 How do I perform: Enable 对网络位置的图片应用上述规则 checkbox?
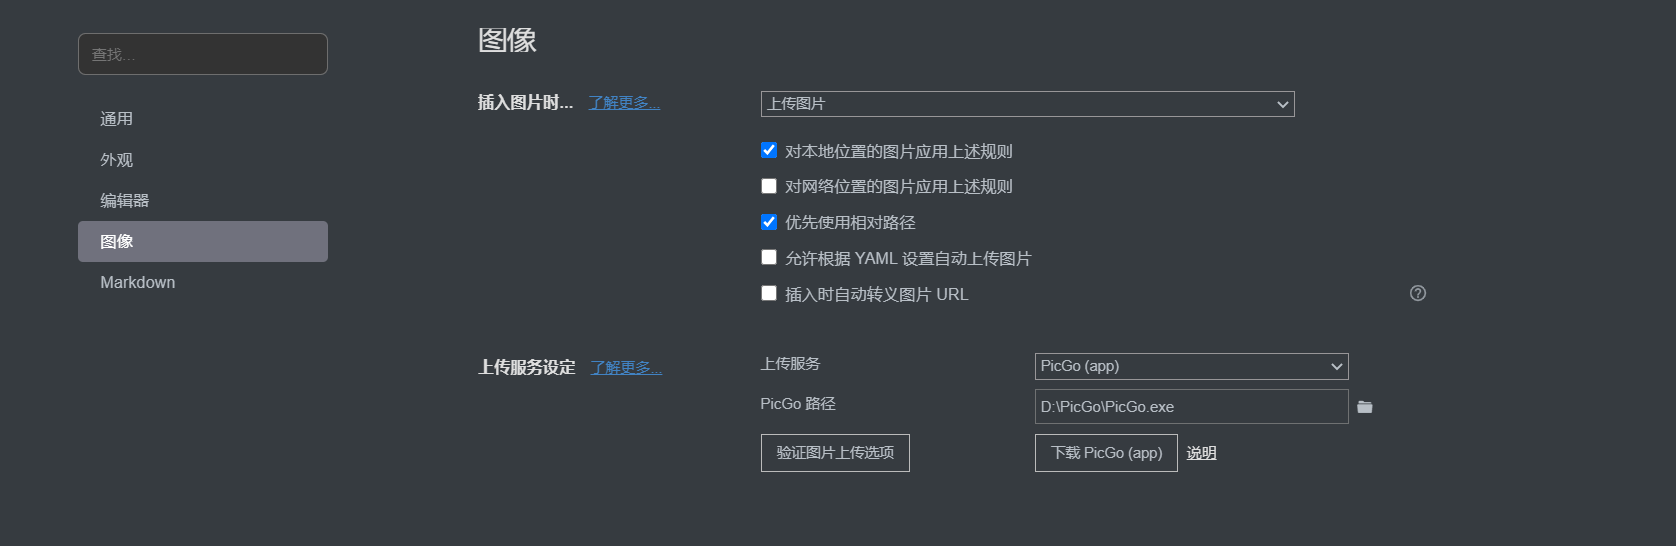[x=769, y=186]
